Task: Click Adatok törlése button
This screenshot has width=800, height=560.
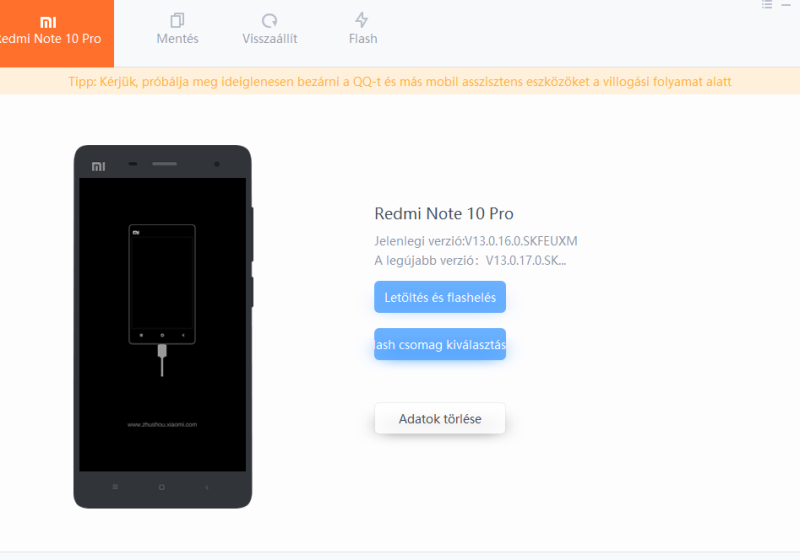Action: pyautogui.click(x=440, y=419)
